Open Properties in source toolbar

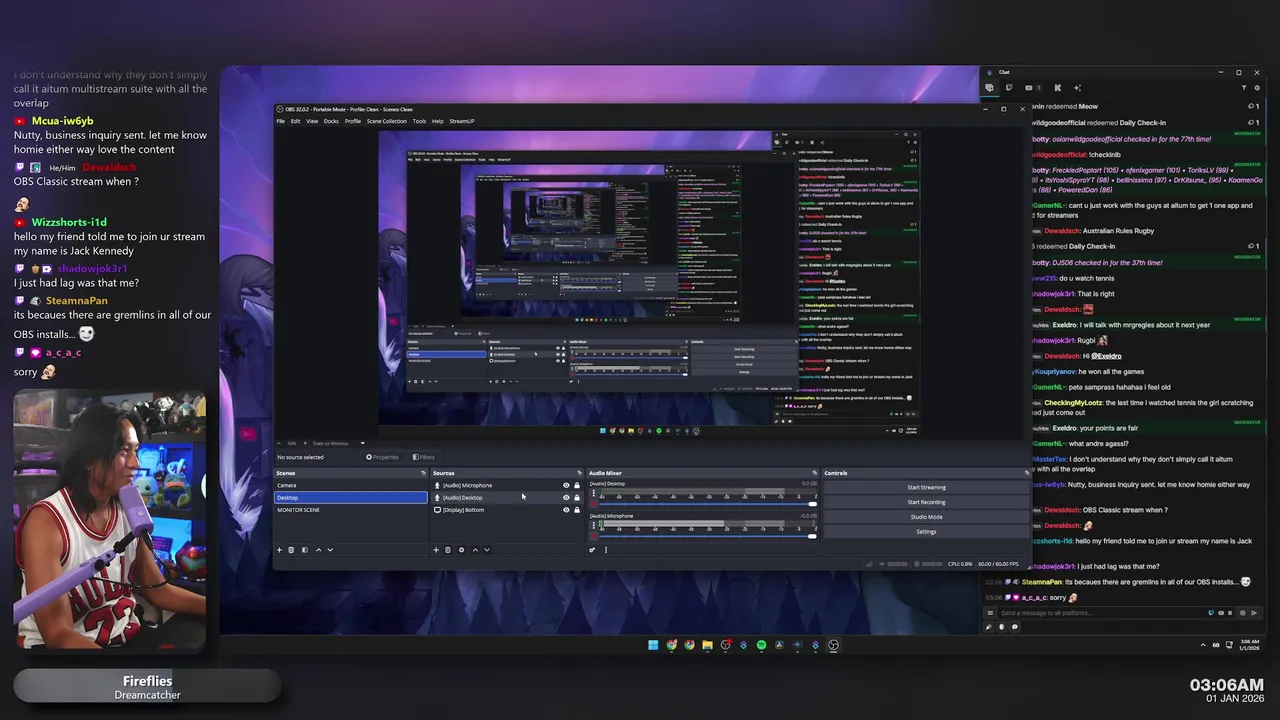[382, 457]
